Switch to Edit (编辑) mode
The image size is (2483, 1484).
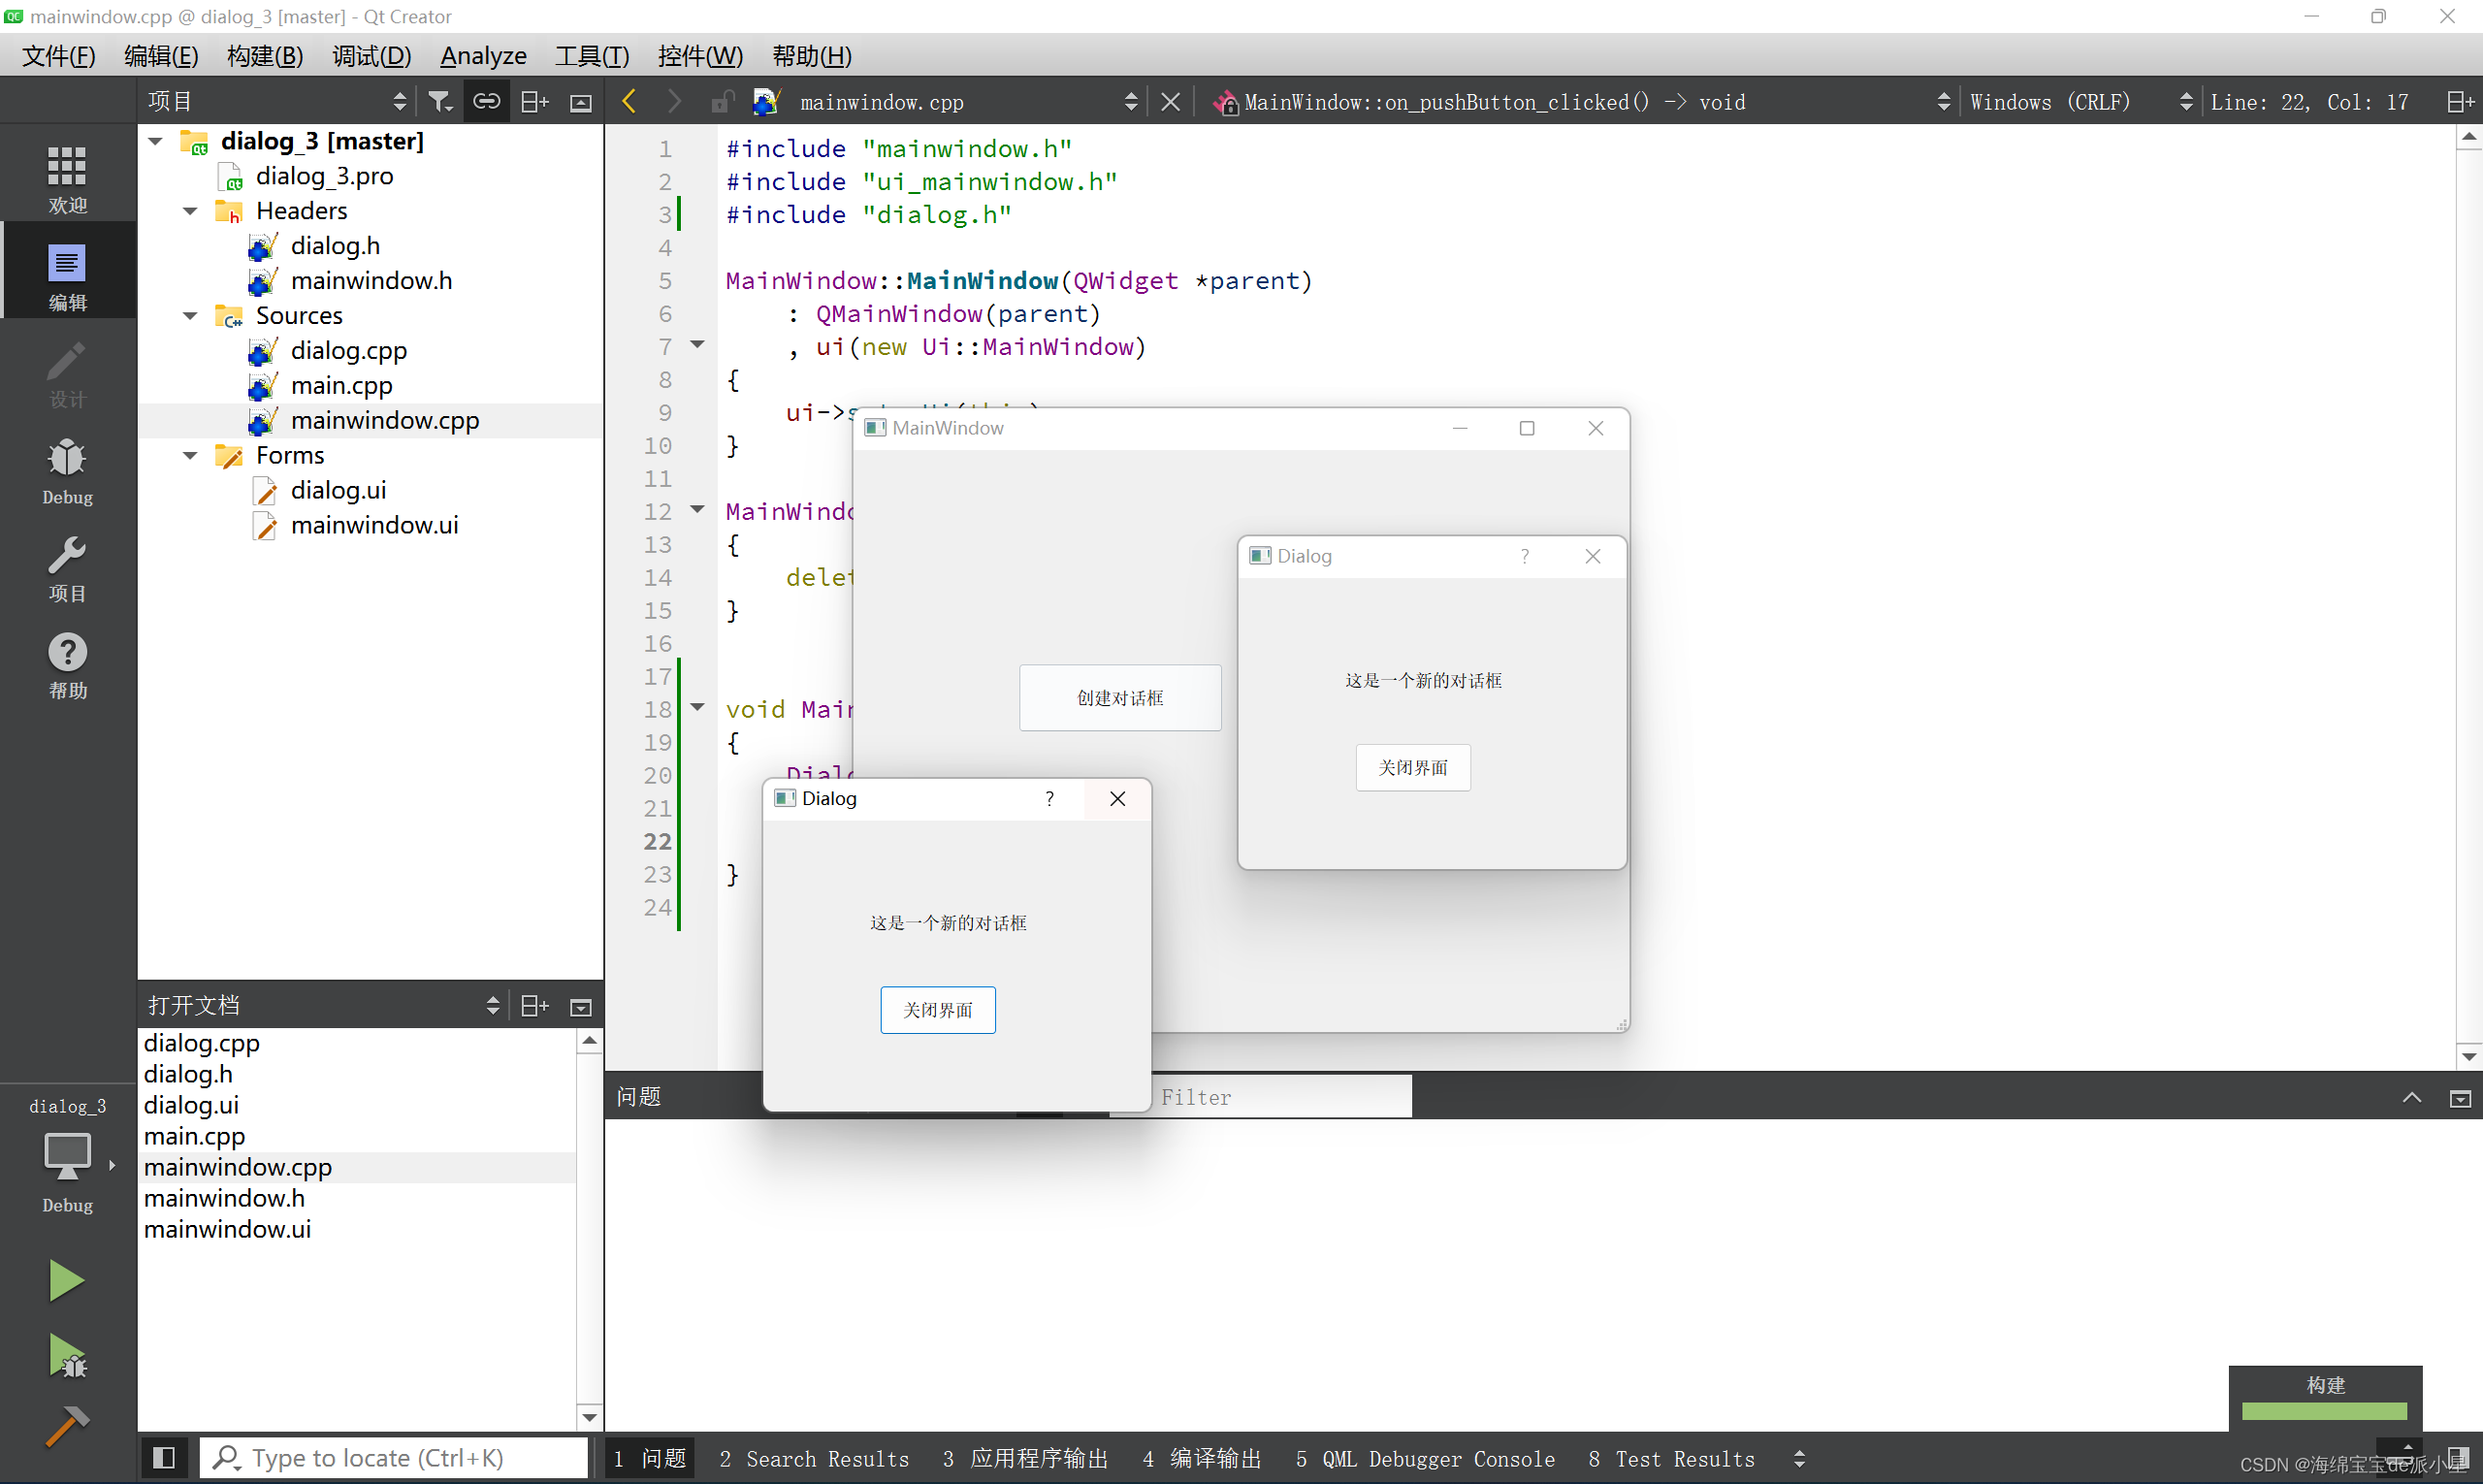coord(67,276)
